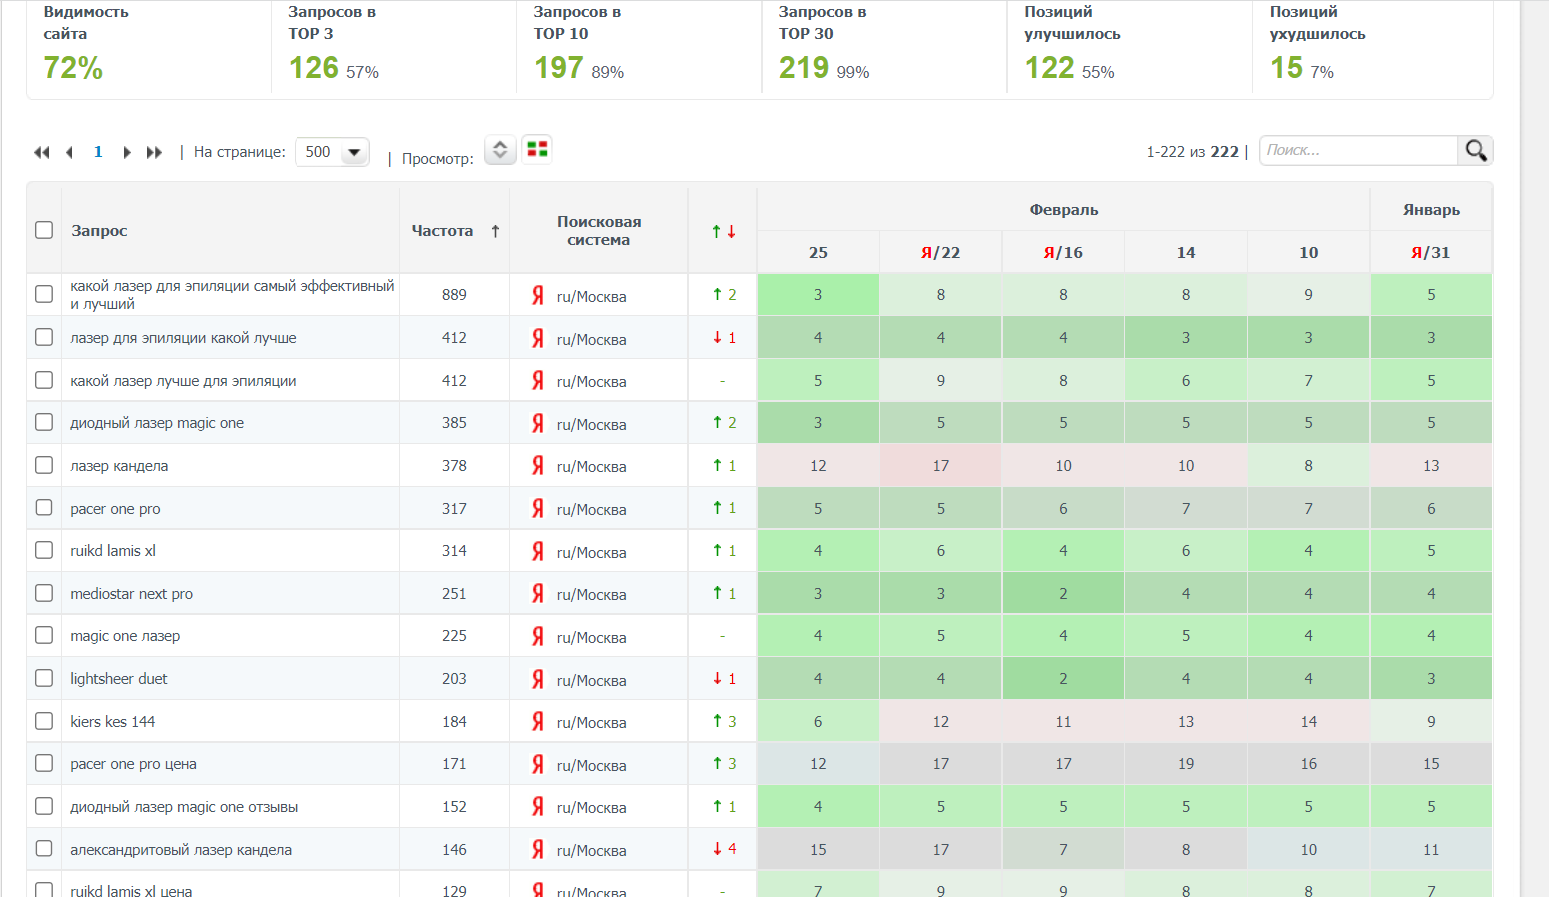Viewport: 1549px width, 897px height.
Task: Click the 'Запросов в TOP 3' value 126
Action: pos(314,68)
